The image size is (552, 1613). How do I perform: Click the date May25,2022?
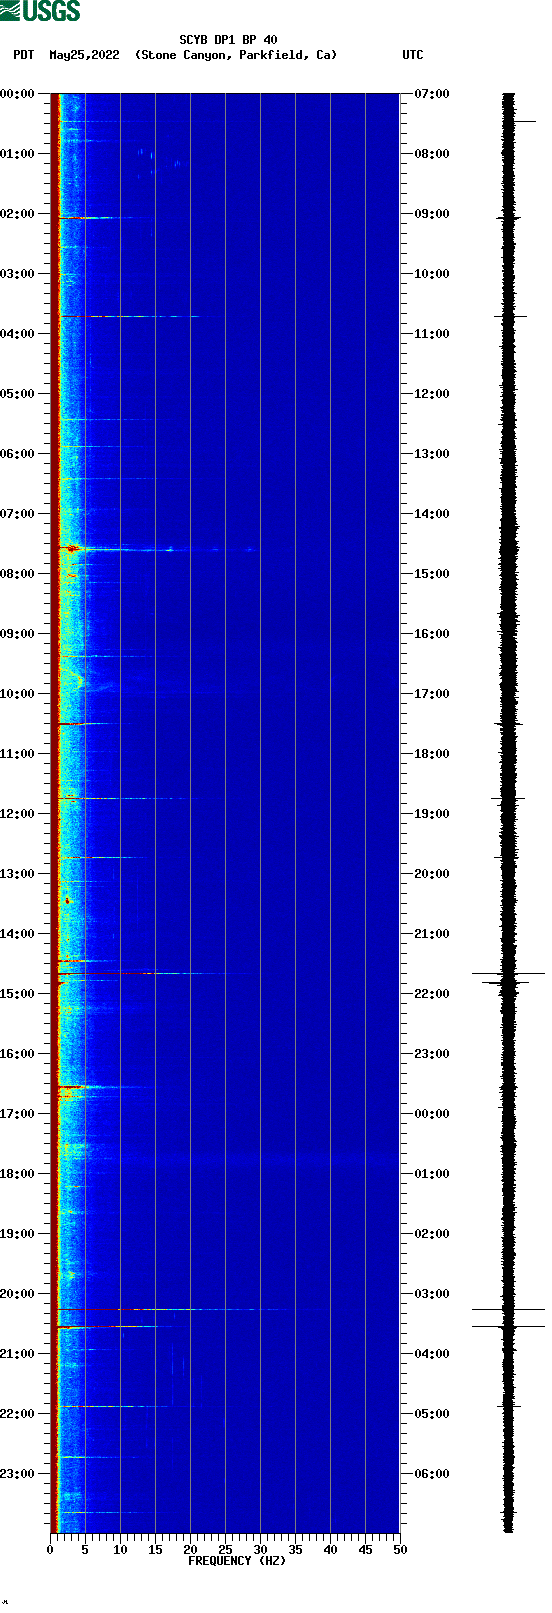[84, 55]
